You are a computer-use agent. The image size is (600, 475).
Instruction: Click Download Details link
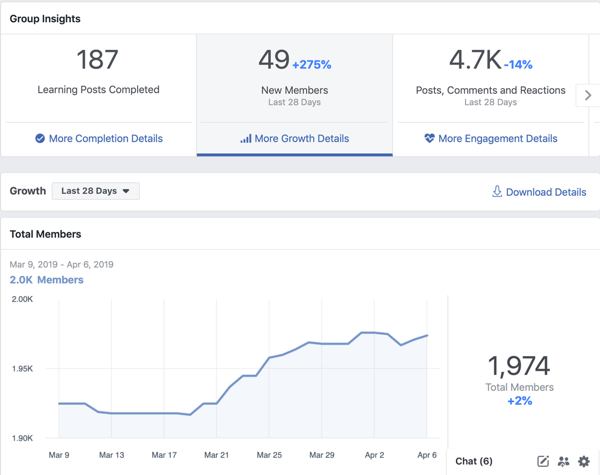[546, 192]
